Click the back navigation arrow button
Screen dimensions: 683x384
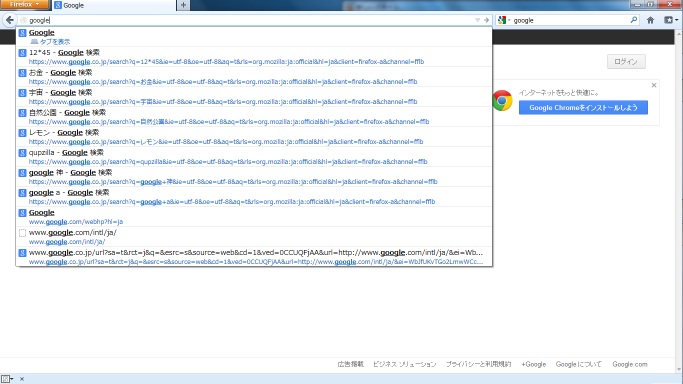click(10, 20)
